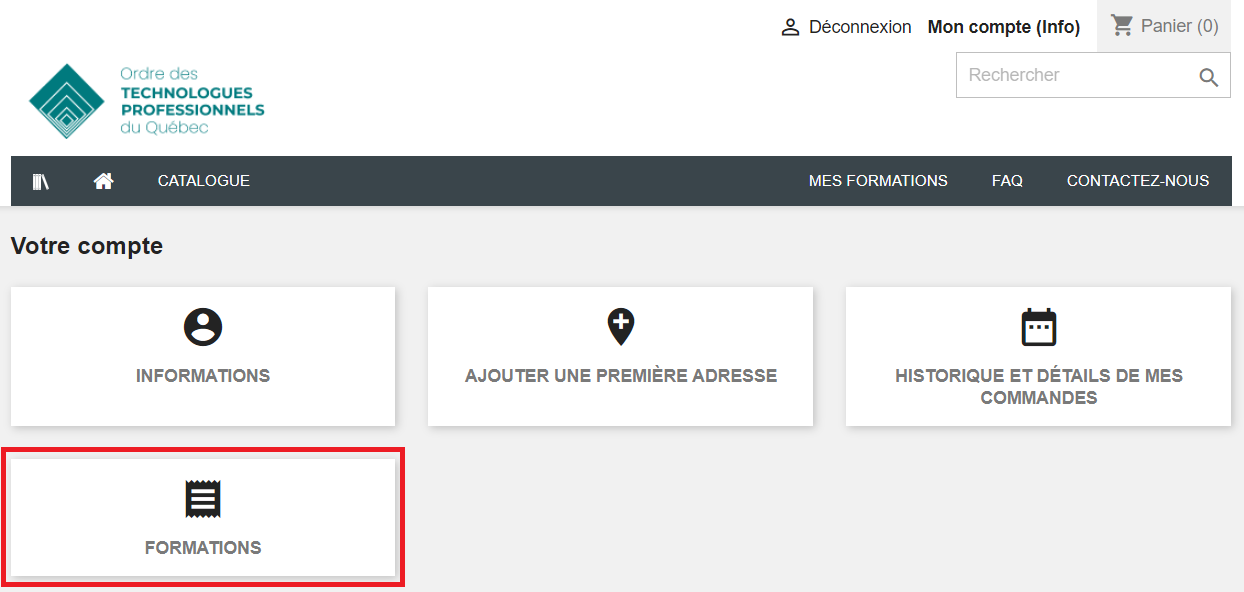Click the Ordre des Technologues Professionnels logo
The image size is (1244, 592).
pos(147,101)
